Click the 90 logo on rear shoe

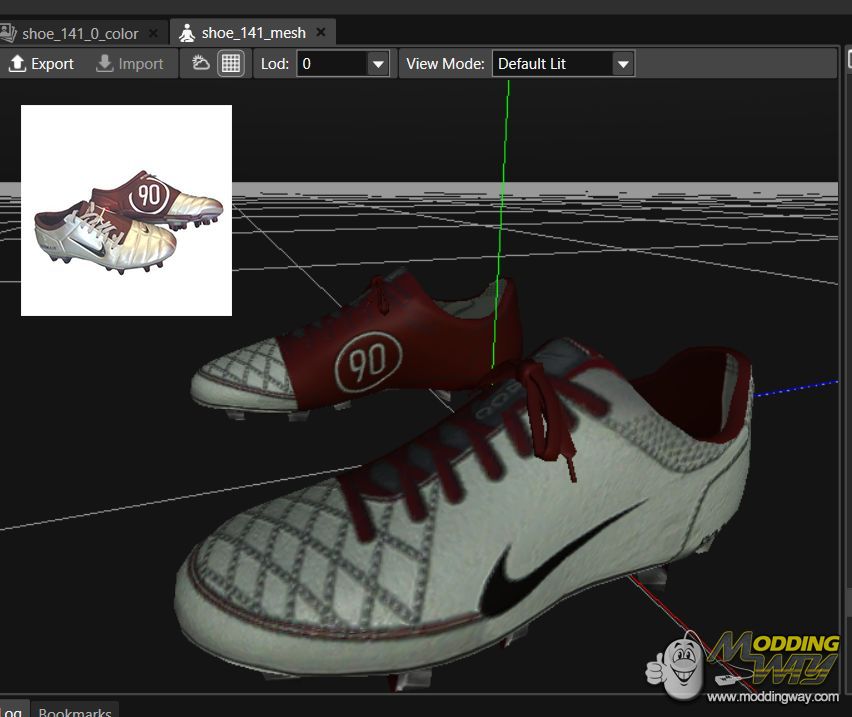point(368,361)
